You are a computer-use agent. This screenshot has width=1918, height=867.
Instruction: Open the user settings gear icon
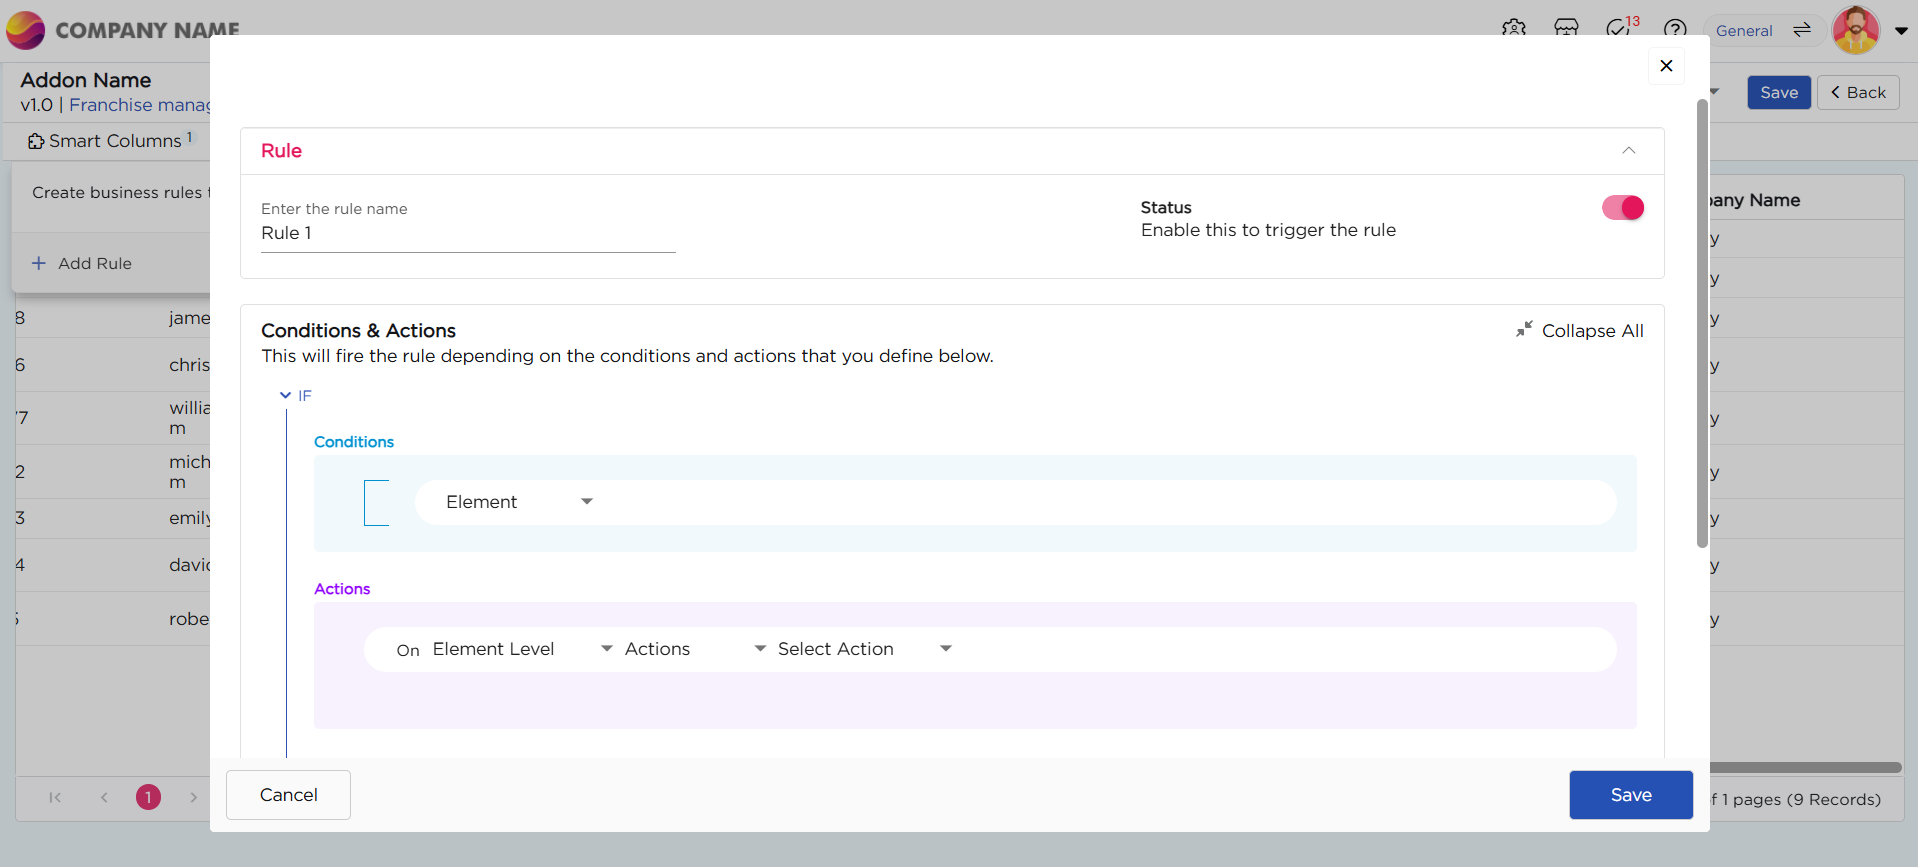1513,28
